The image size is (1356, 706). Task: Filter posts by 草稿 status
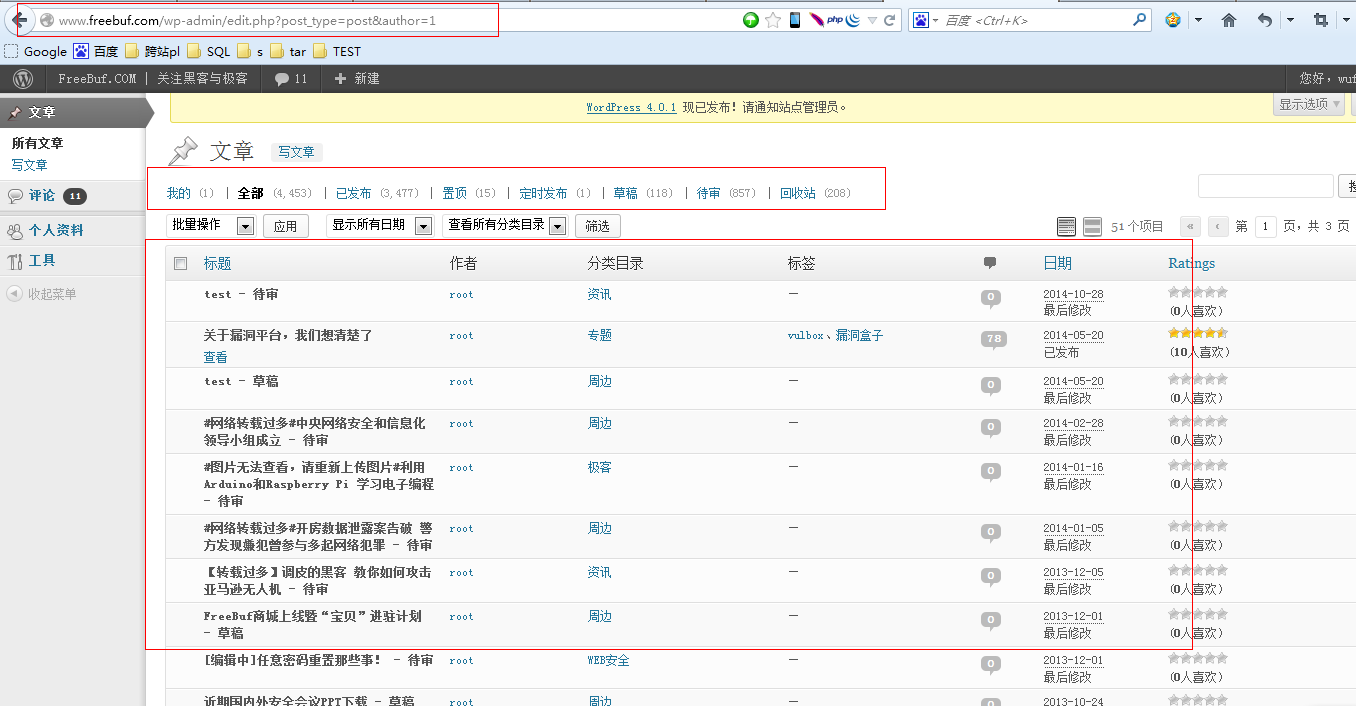(625, 193)
